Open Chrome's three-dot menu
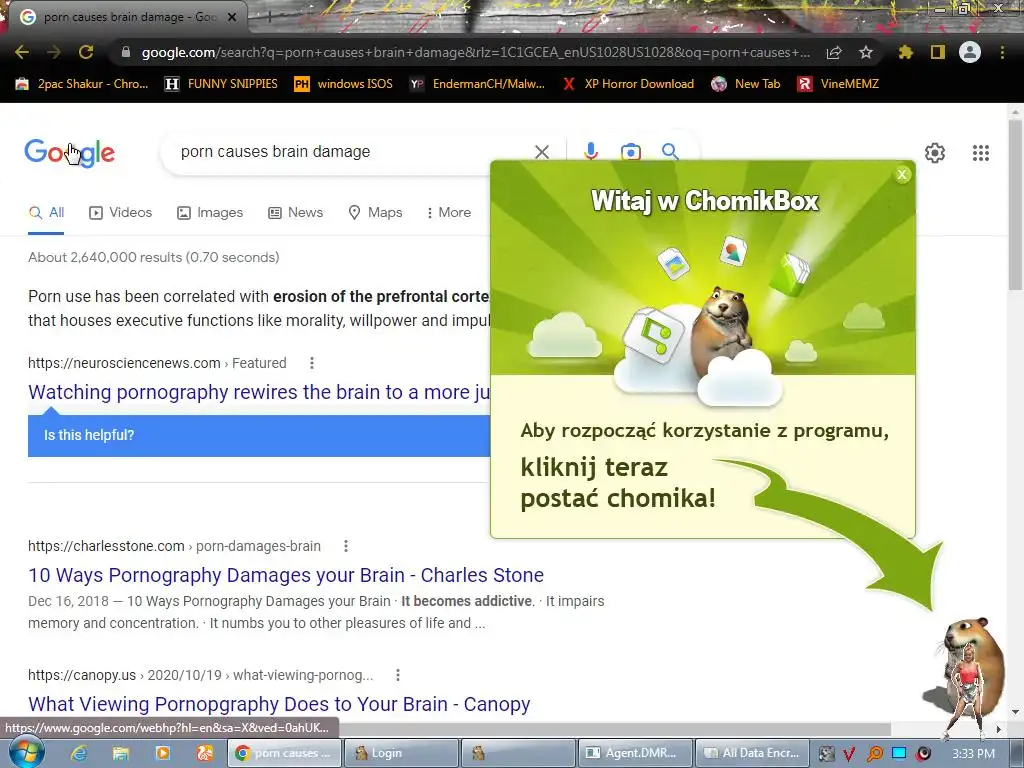This screenshot has height=768, width=1024. pyautogui.click(x=1002, y=52)
